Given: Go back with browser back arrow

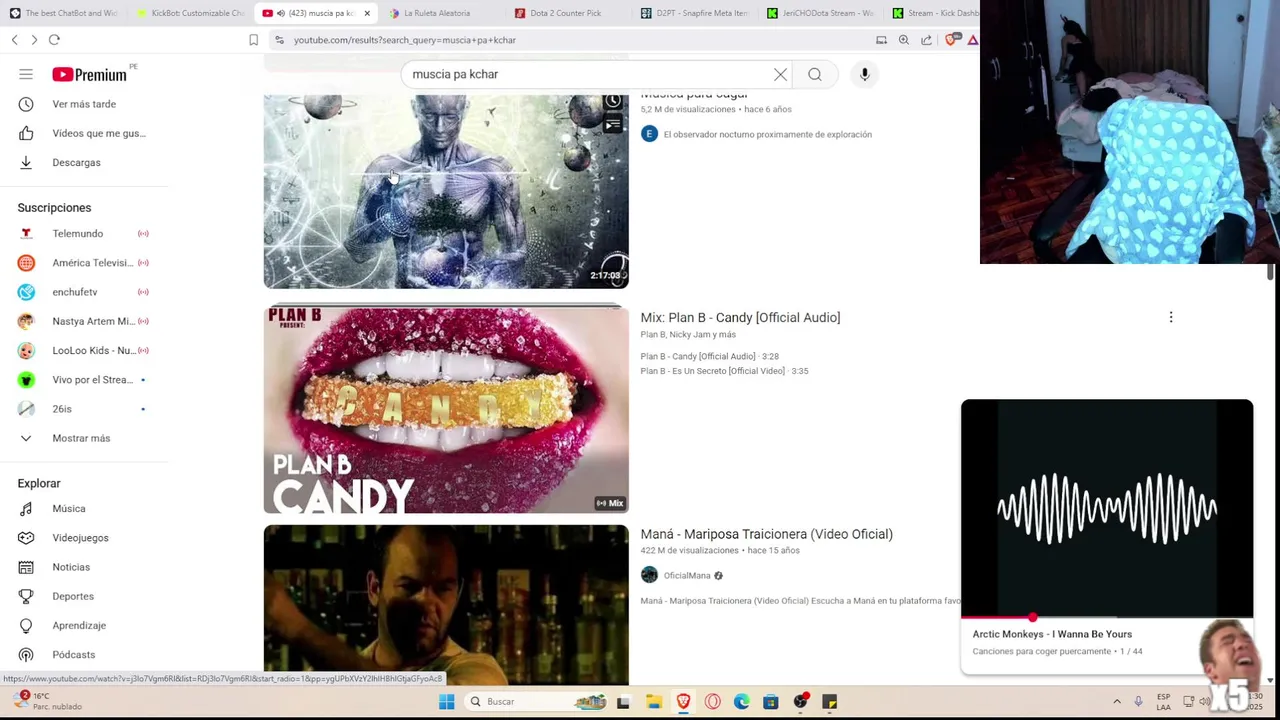Looking at the screenshot, I should click(x=14, y=40).
